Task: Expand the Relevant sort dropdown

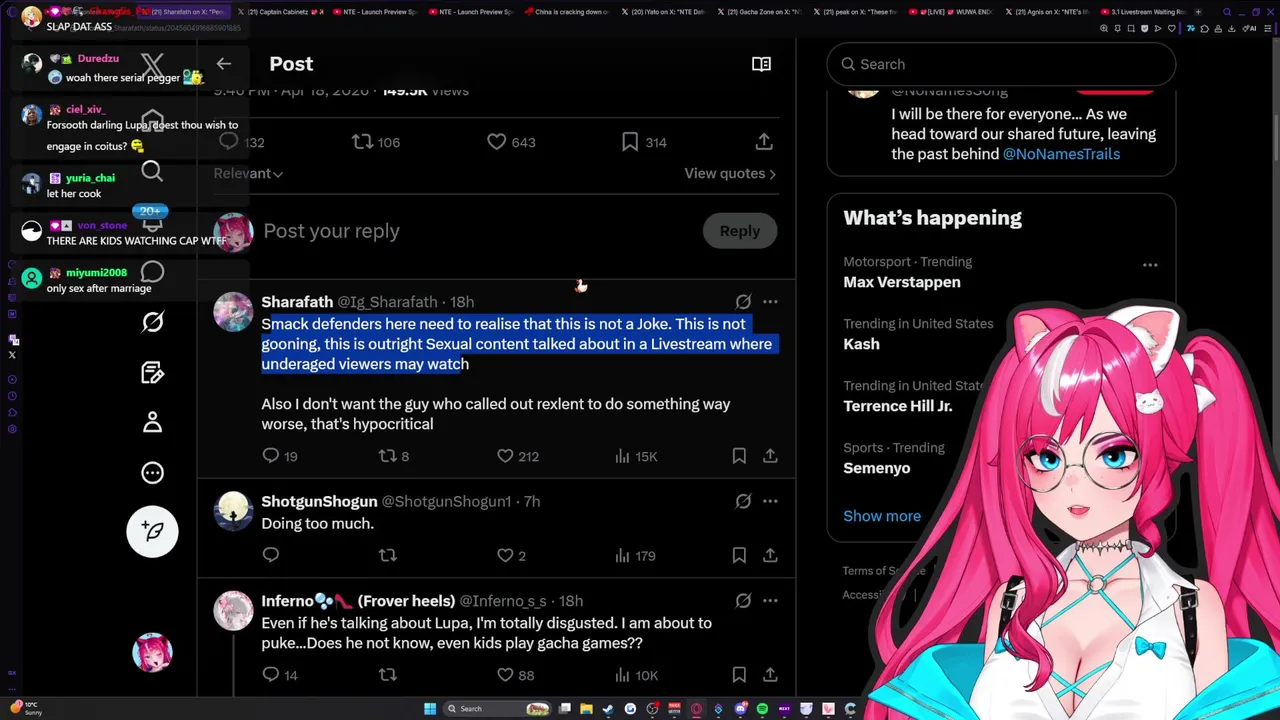Action: (x=248, y=173)
